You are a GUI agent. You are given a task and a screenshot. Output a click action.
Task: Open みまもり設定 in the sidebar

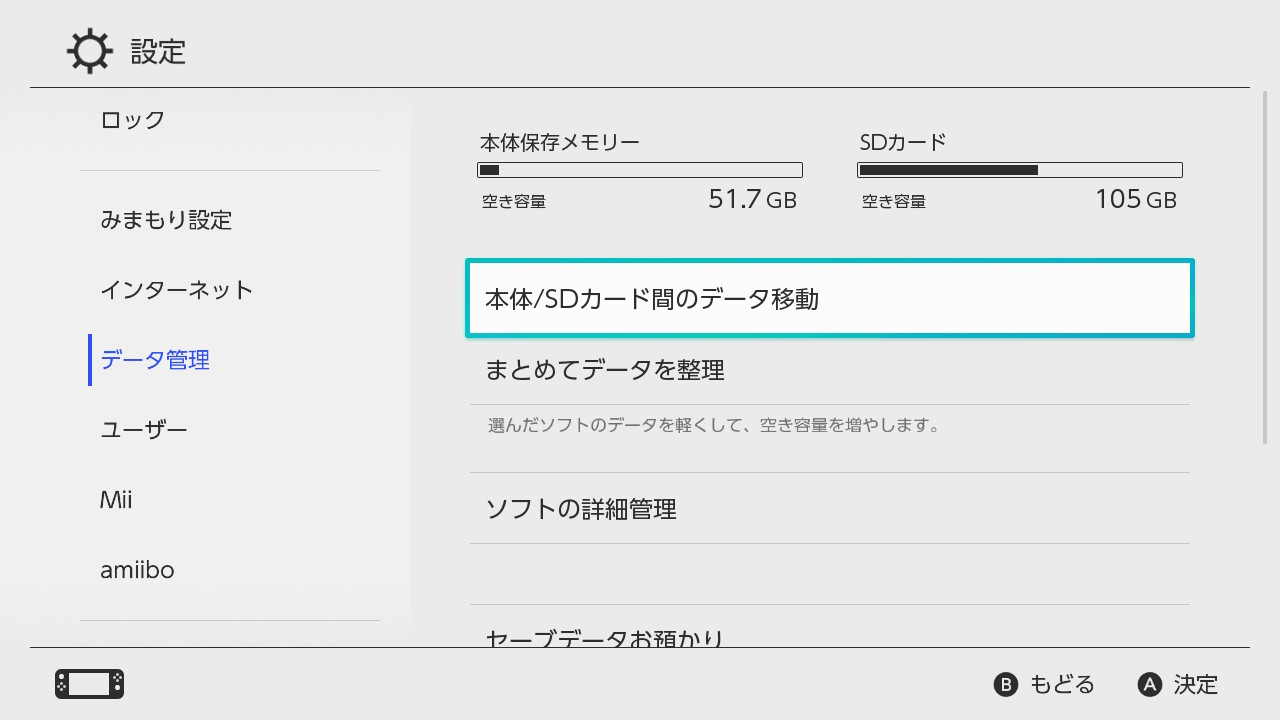pyautogui.click(x=166, y=220)
